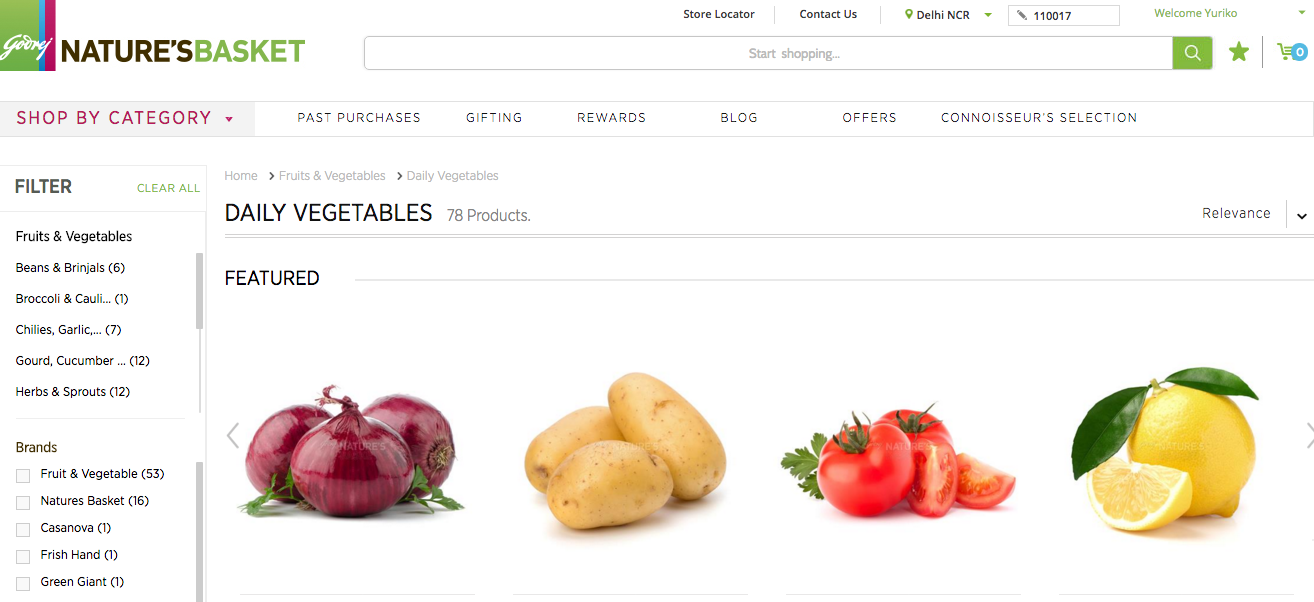1314x602 pixels.
Task: Open the Store Locator link
Action: pos(719,14)
